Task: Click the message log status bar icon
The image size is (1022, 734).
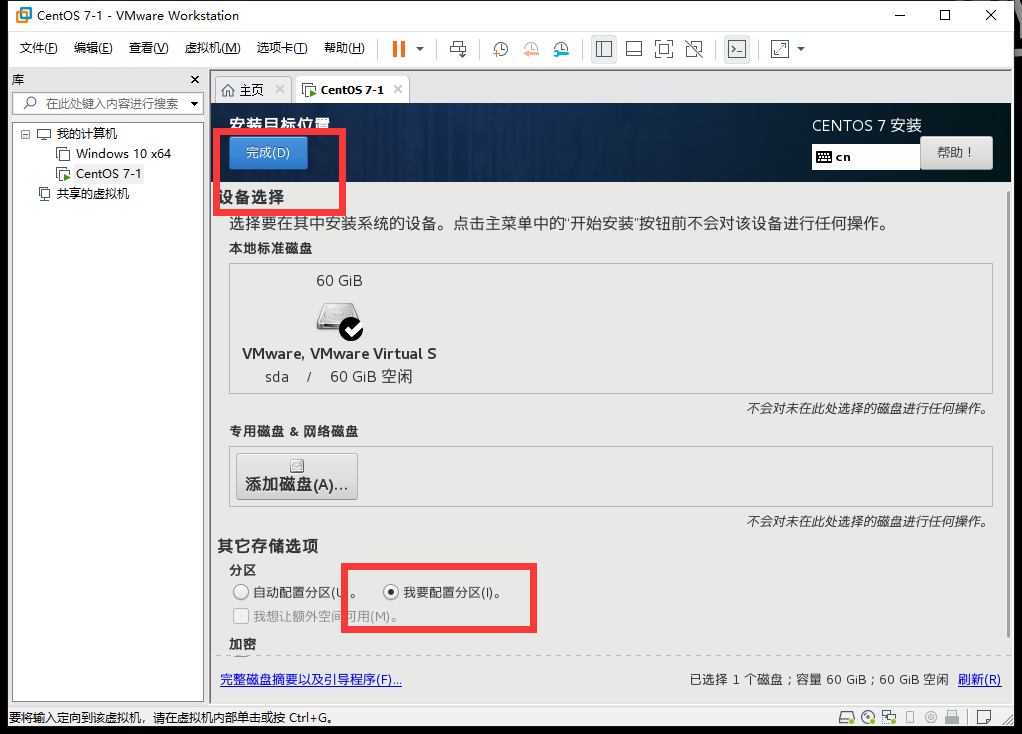Action: (984, 718)
